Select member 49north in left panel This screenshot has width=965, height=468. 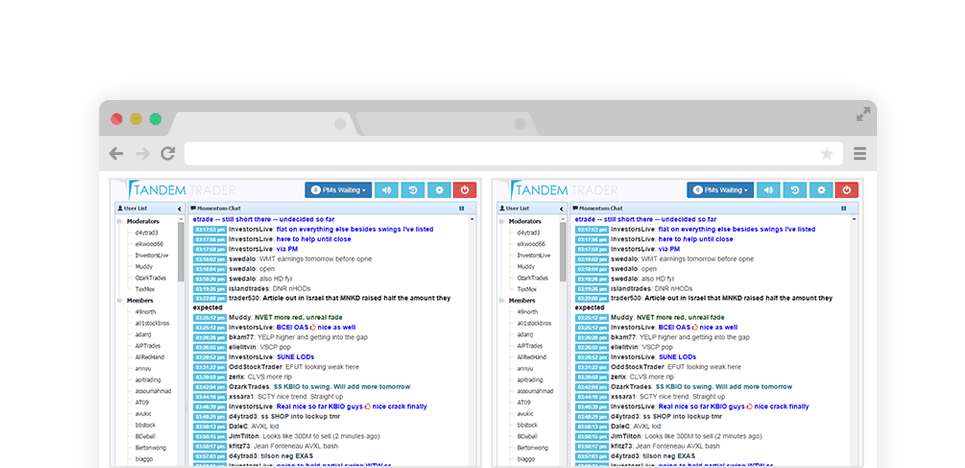pos(146,312)
